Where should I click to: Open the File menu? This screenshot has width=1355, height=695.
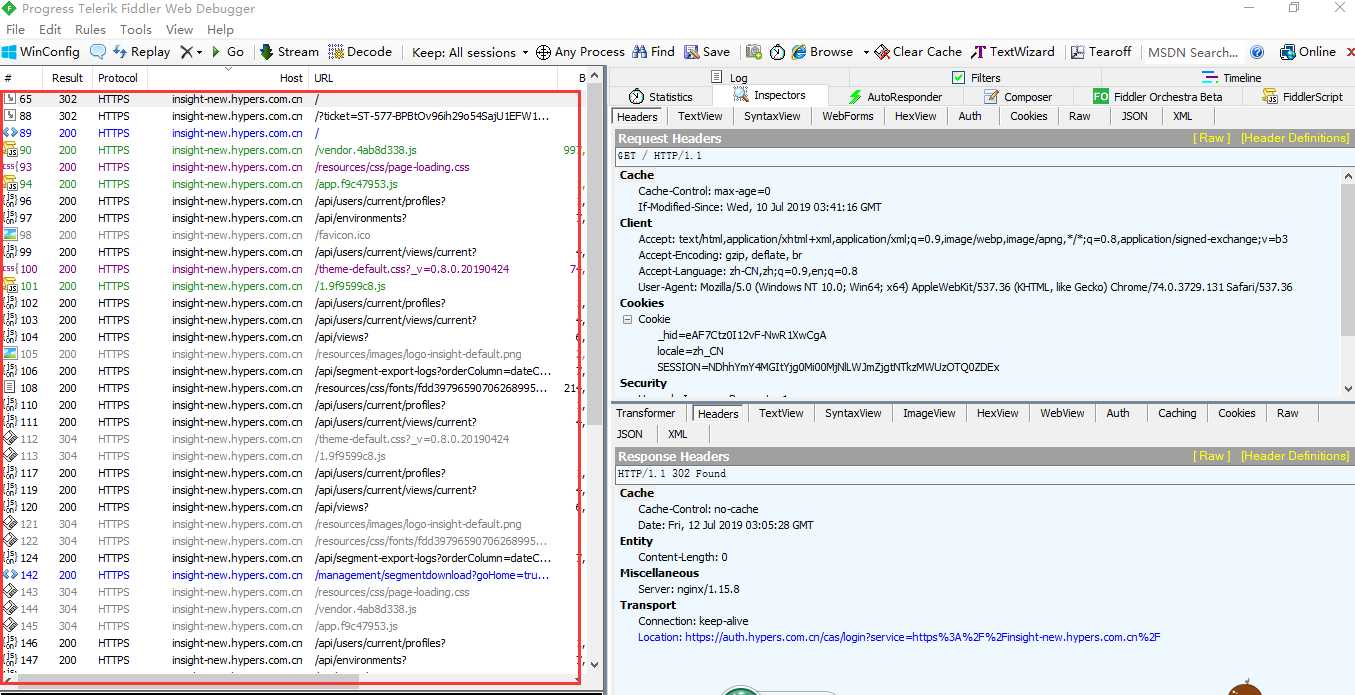point(15,30)
